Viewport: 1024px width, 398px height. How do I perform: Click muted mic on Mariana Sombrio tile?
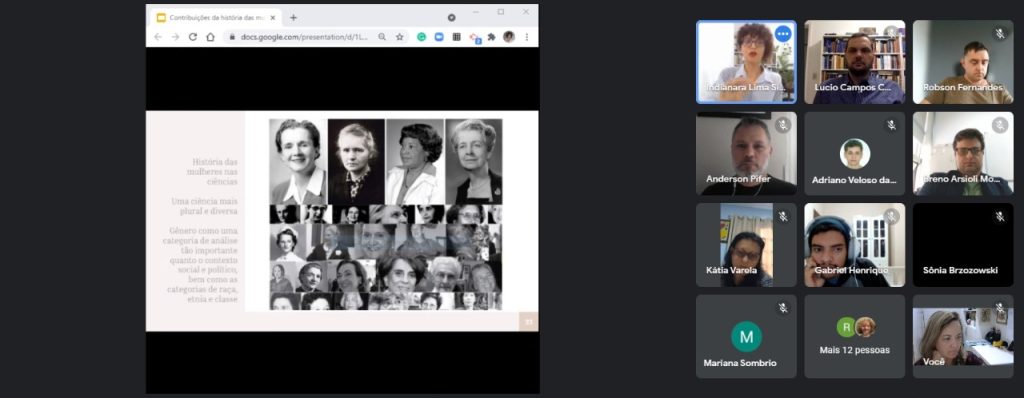pyautogui.click(x=782, y=307)
